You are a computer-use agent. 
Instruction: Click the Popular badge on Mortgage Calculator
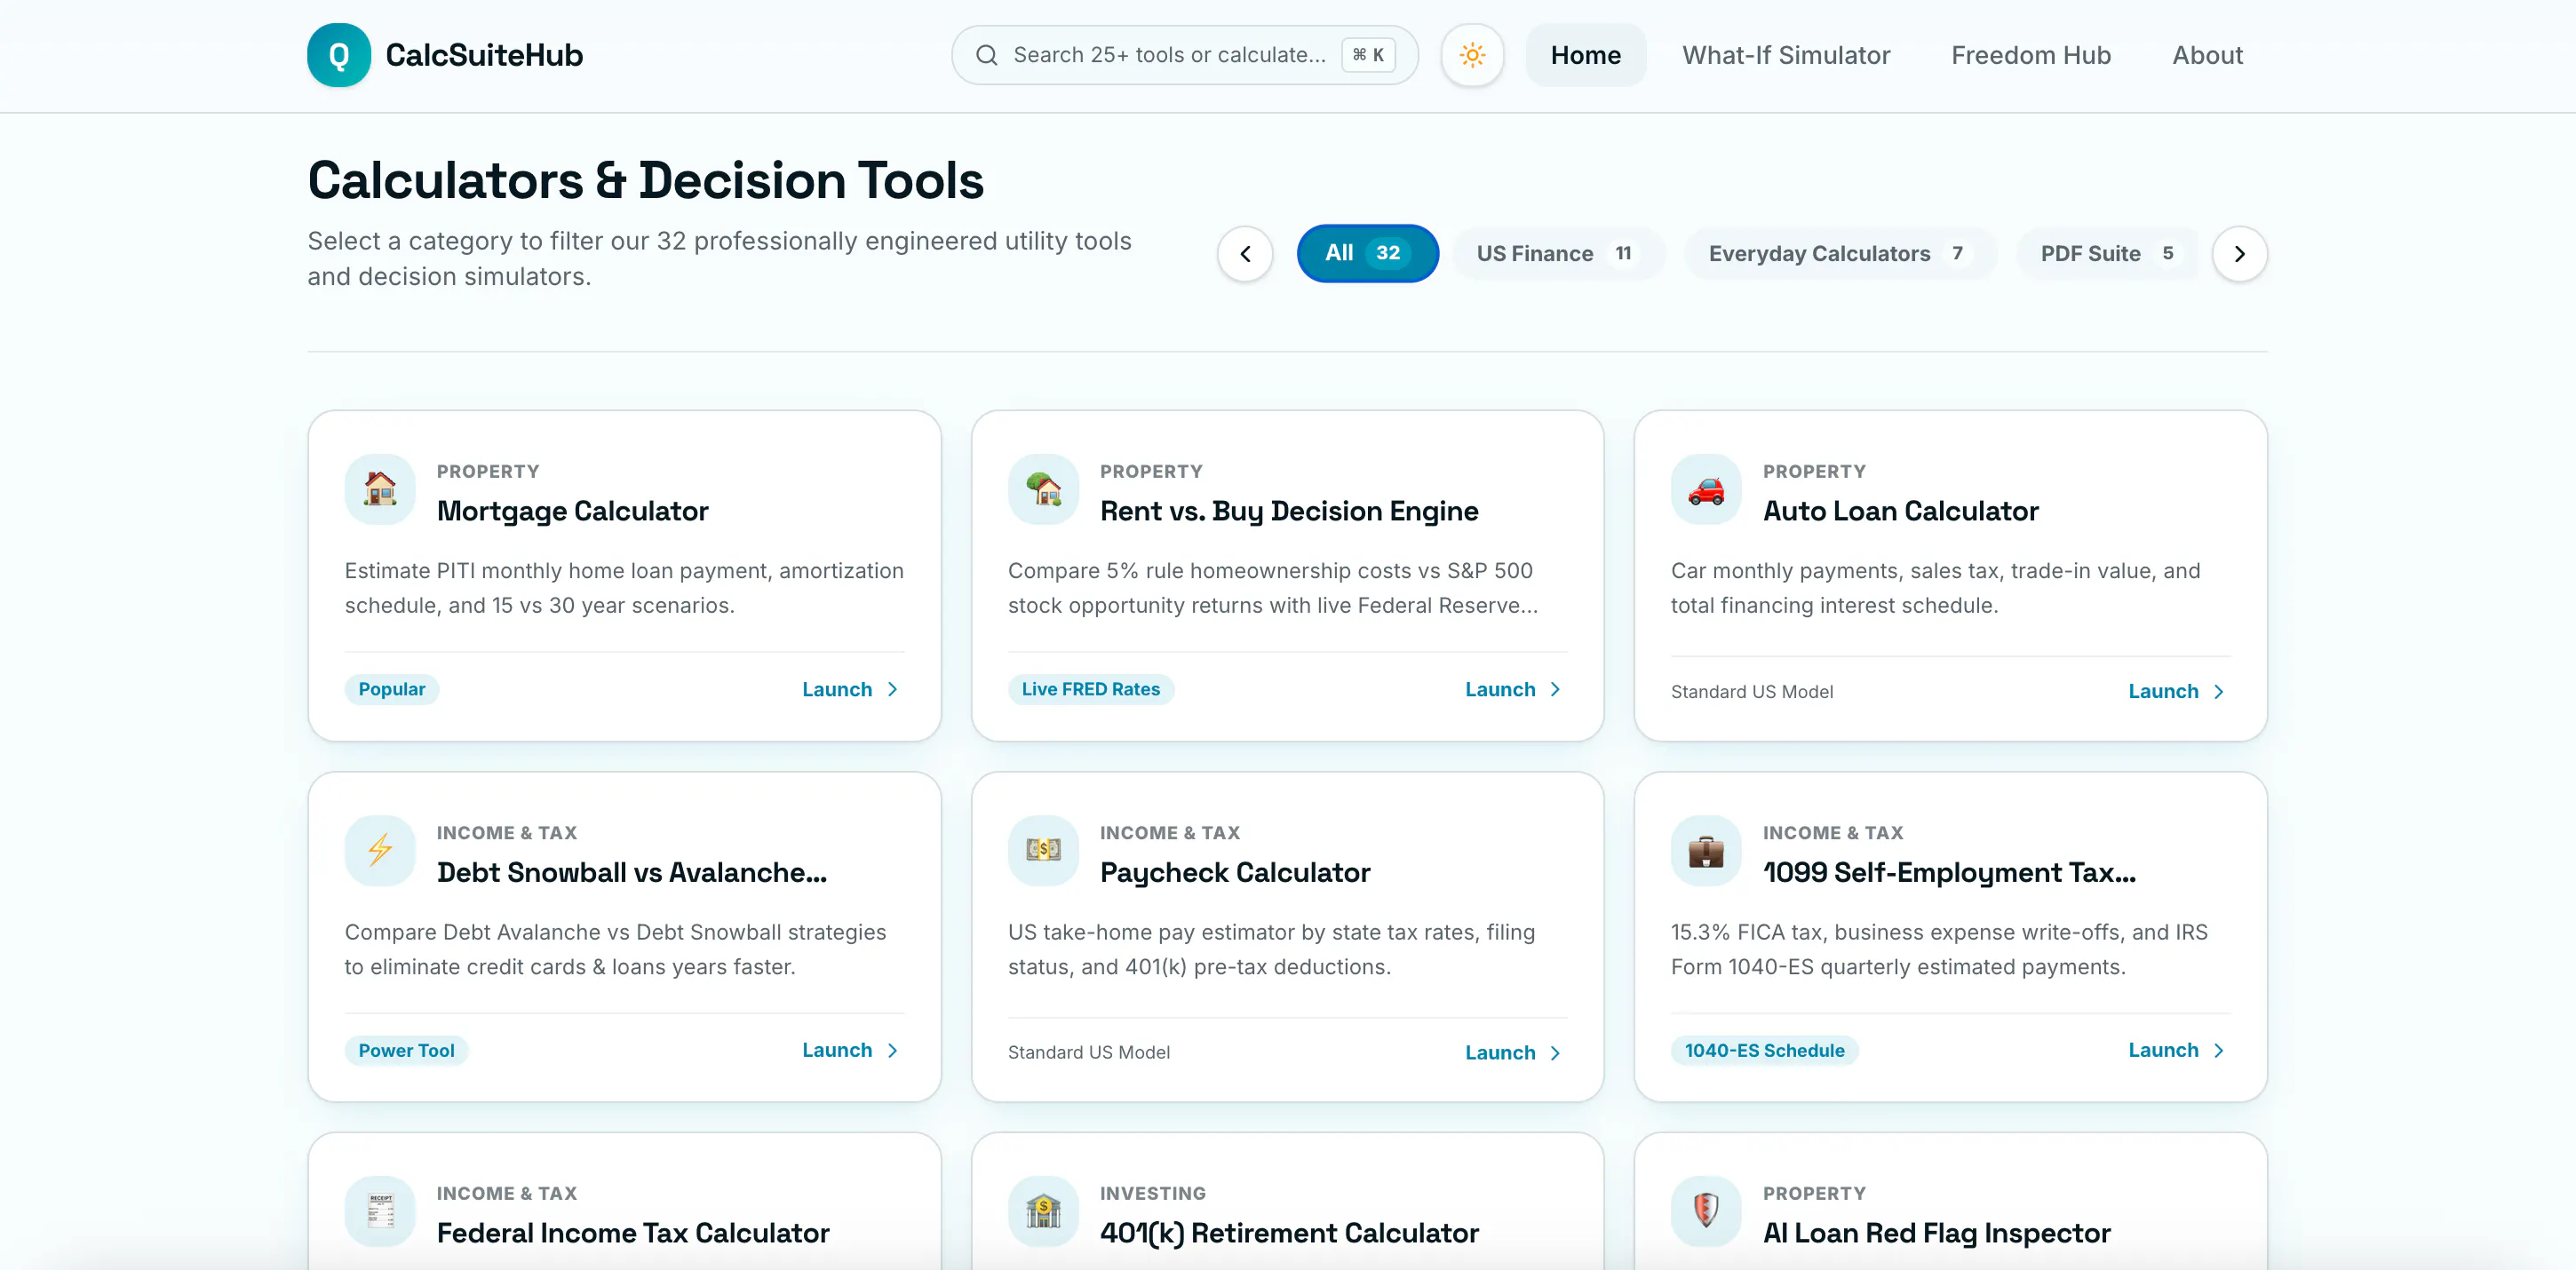pyautogui.click(x=391, y=689)
